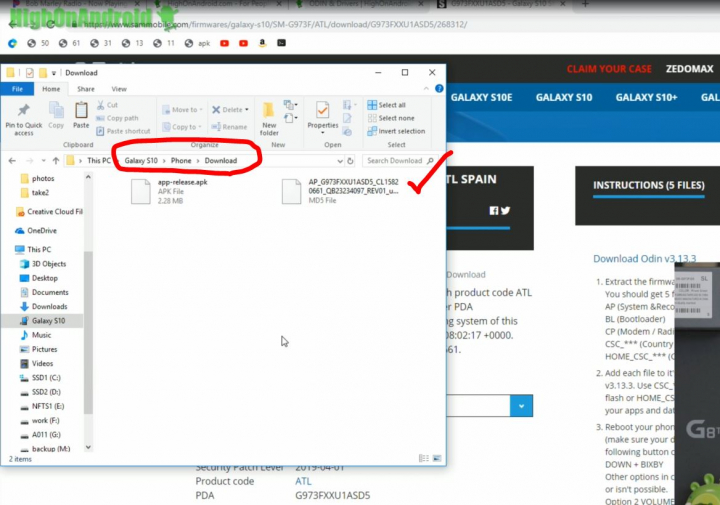Open Explorer help question-mark icon
This screenshot has width=720, height=505.
coord(439,89)
